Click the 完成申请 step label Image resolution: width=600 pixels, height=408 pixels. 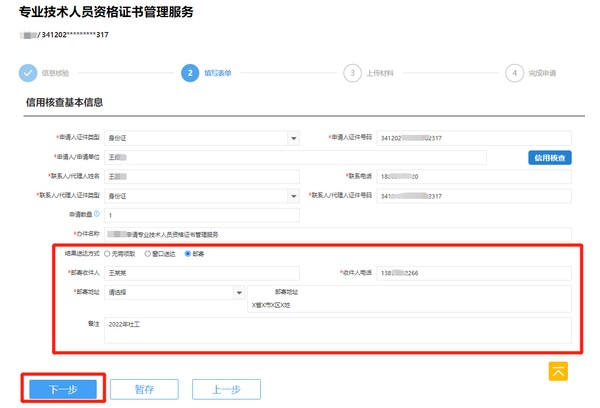tap(542, 73)
